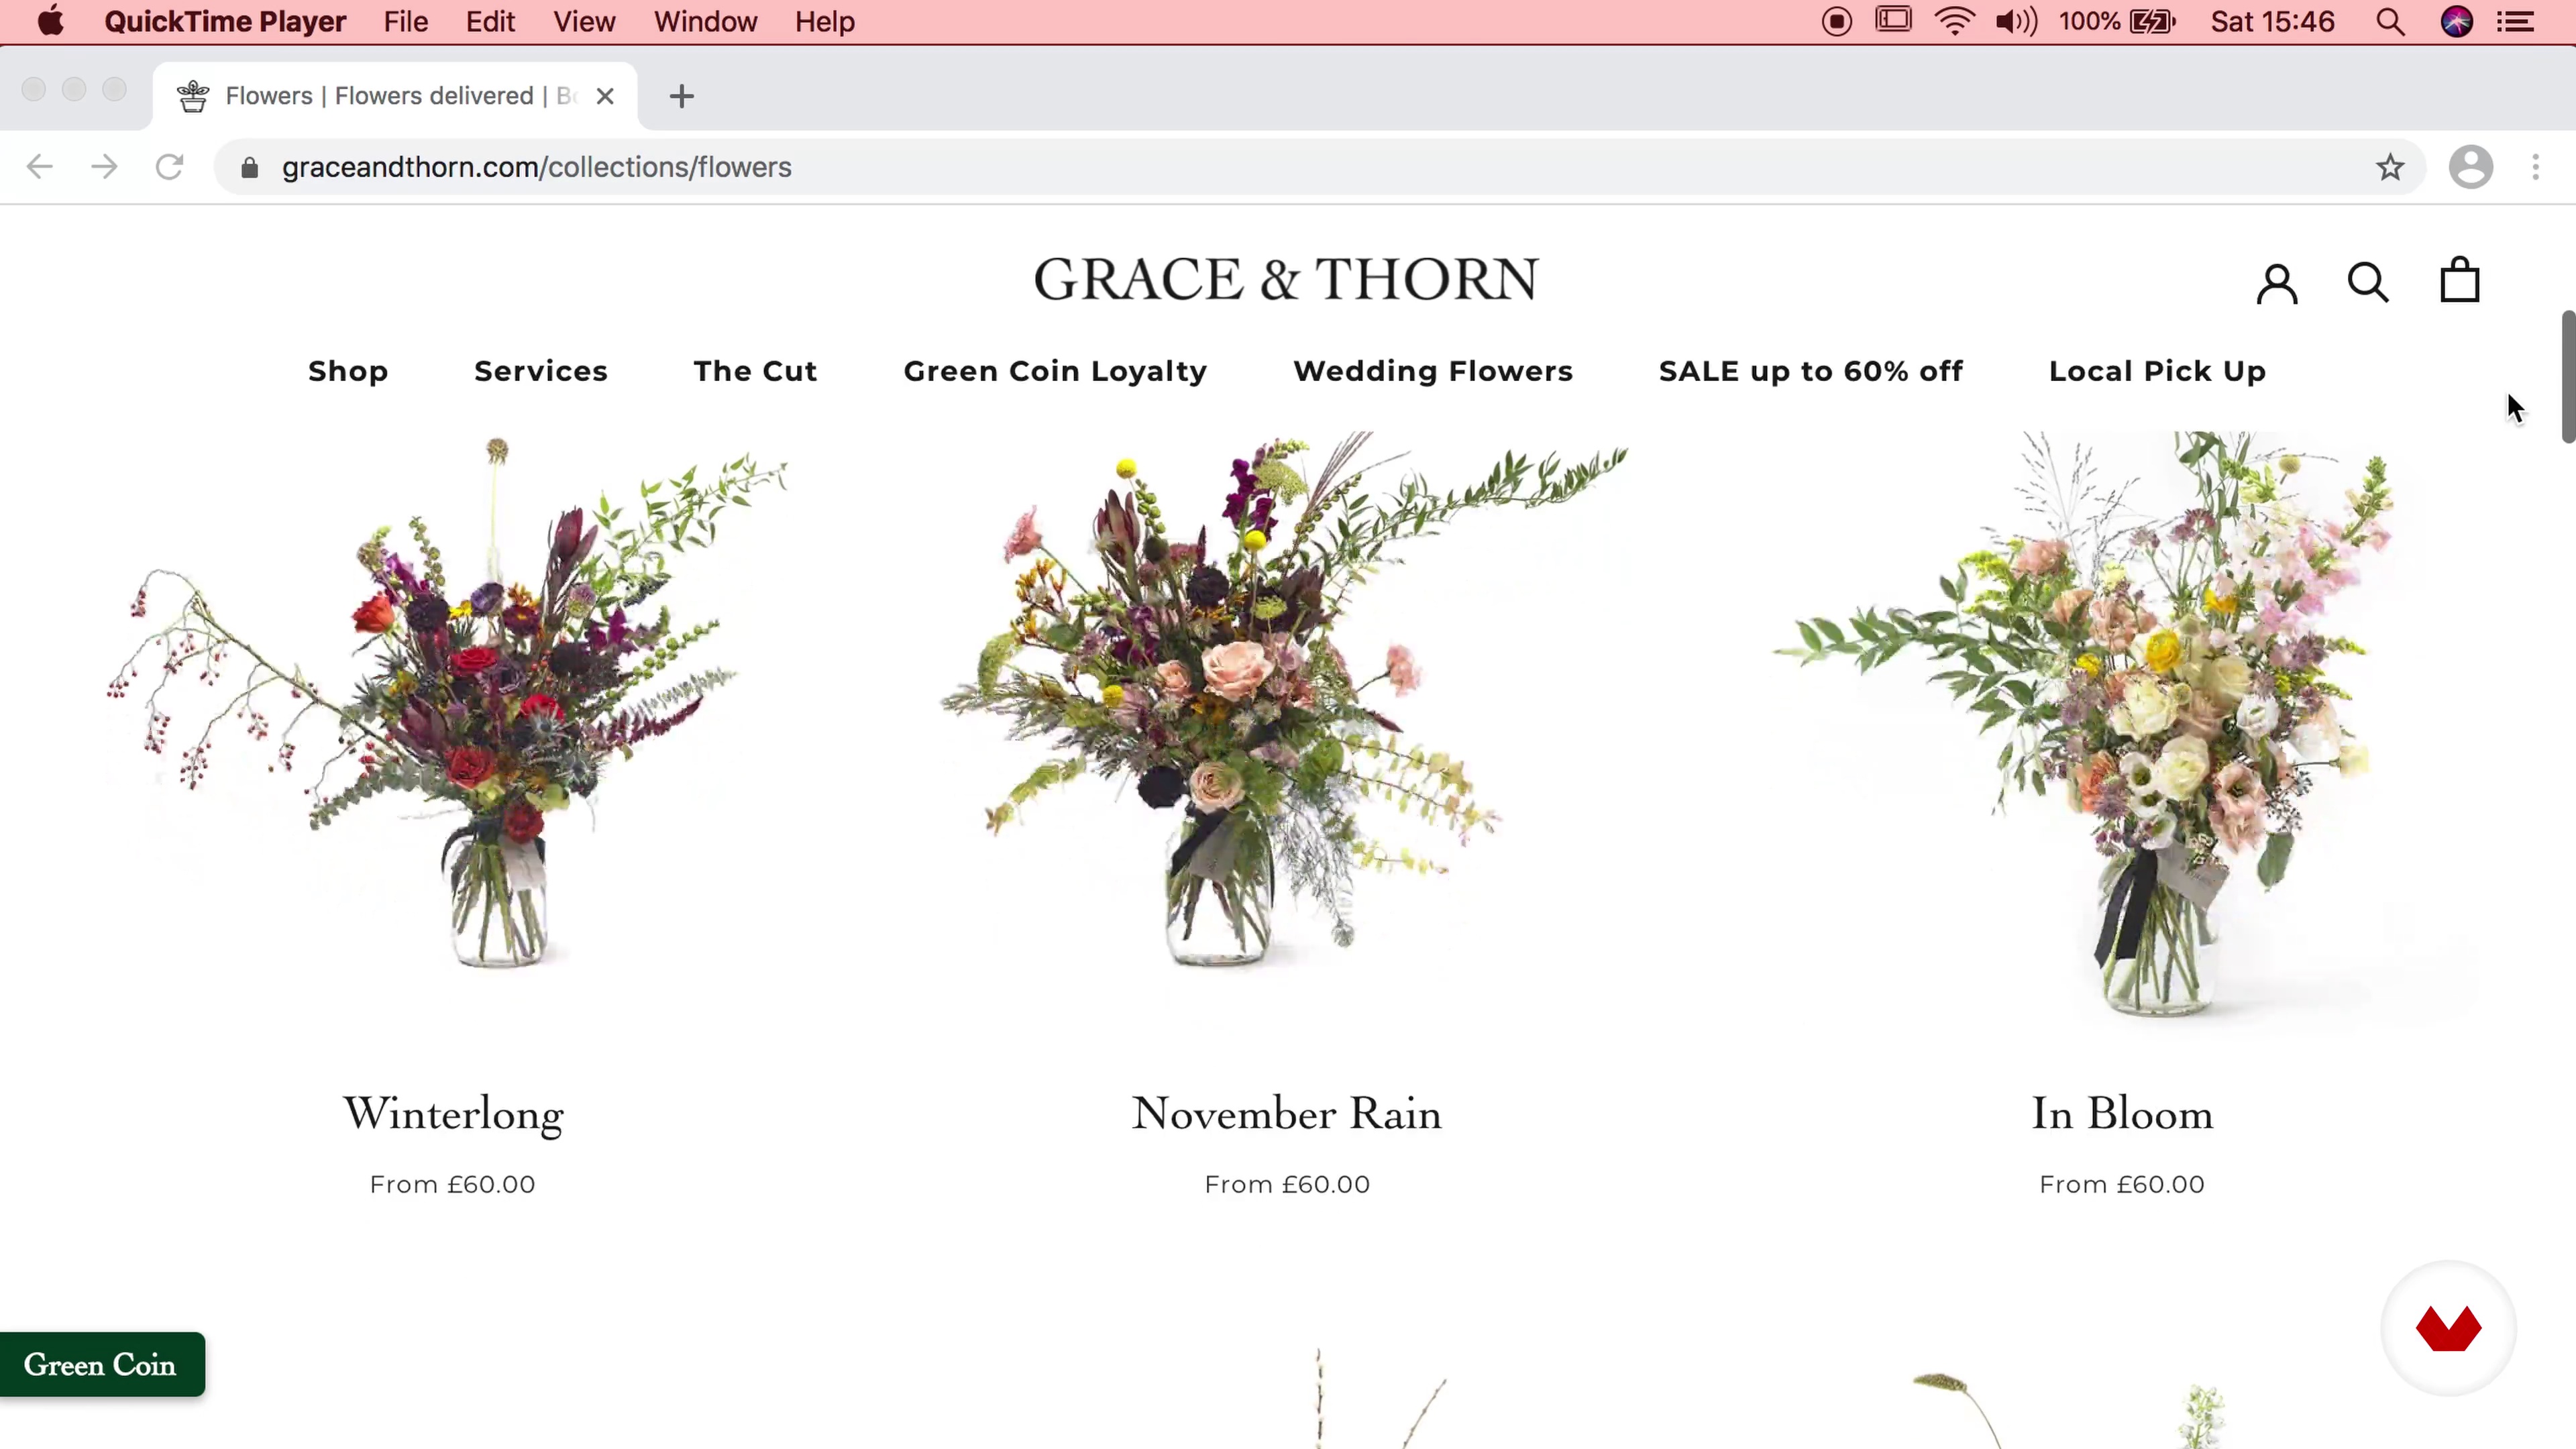Click the November Rain product title
The image size is (2576, 1449).
click(x=1287, y=1114)
